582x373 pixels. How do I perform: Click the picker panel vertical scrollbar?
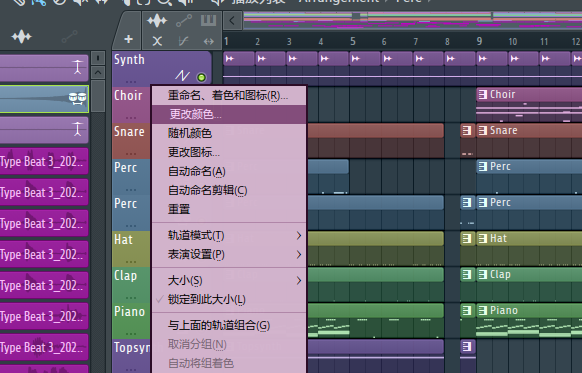98,96
